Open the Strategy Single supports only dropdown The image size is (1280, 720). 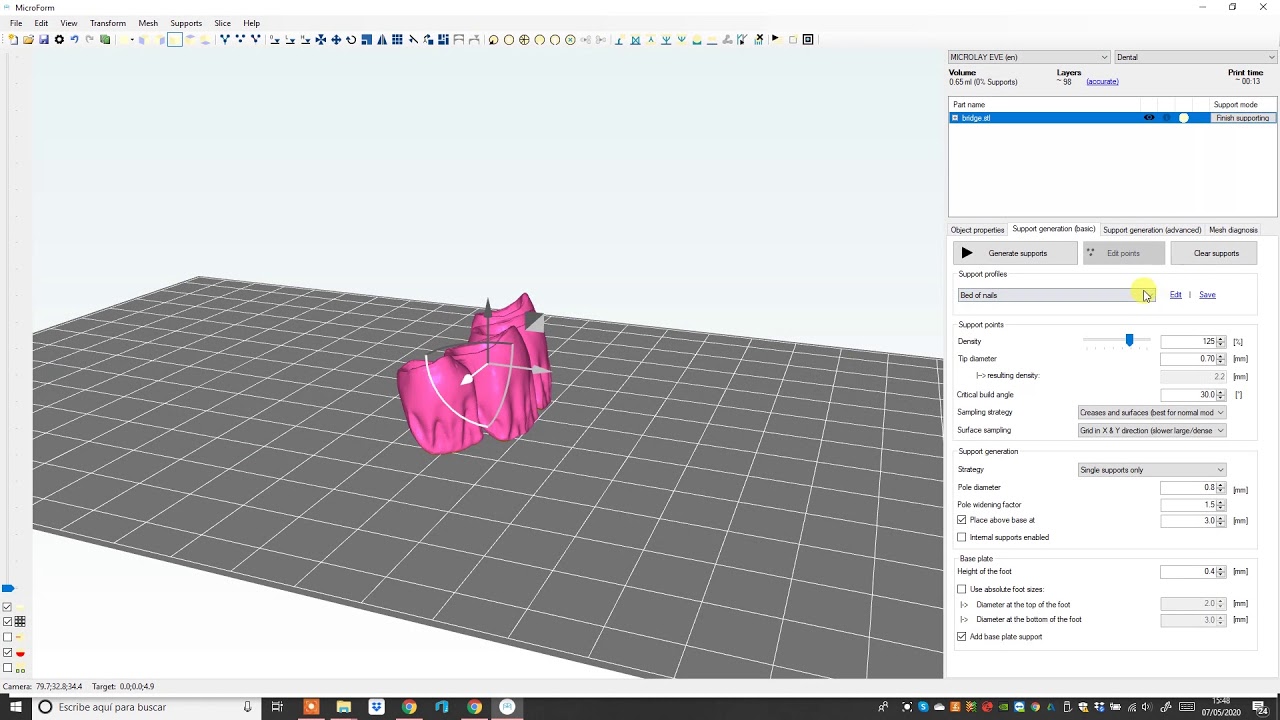[x=1151, y=470]
